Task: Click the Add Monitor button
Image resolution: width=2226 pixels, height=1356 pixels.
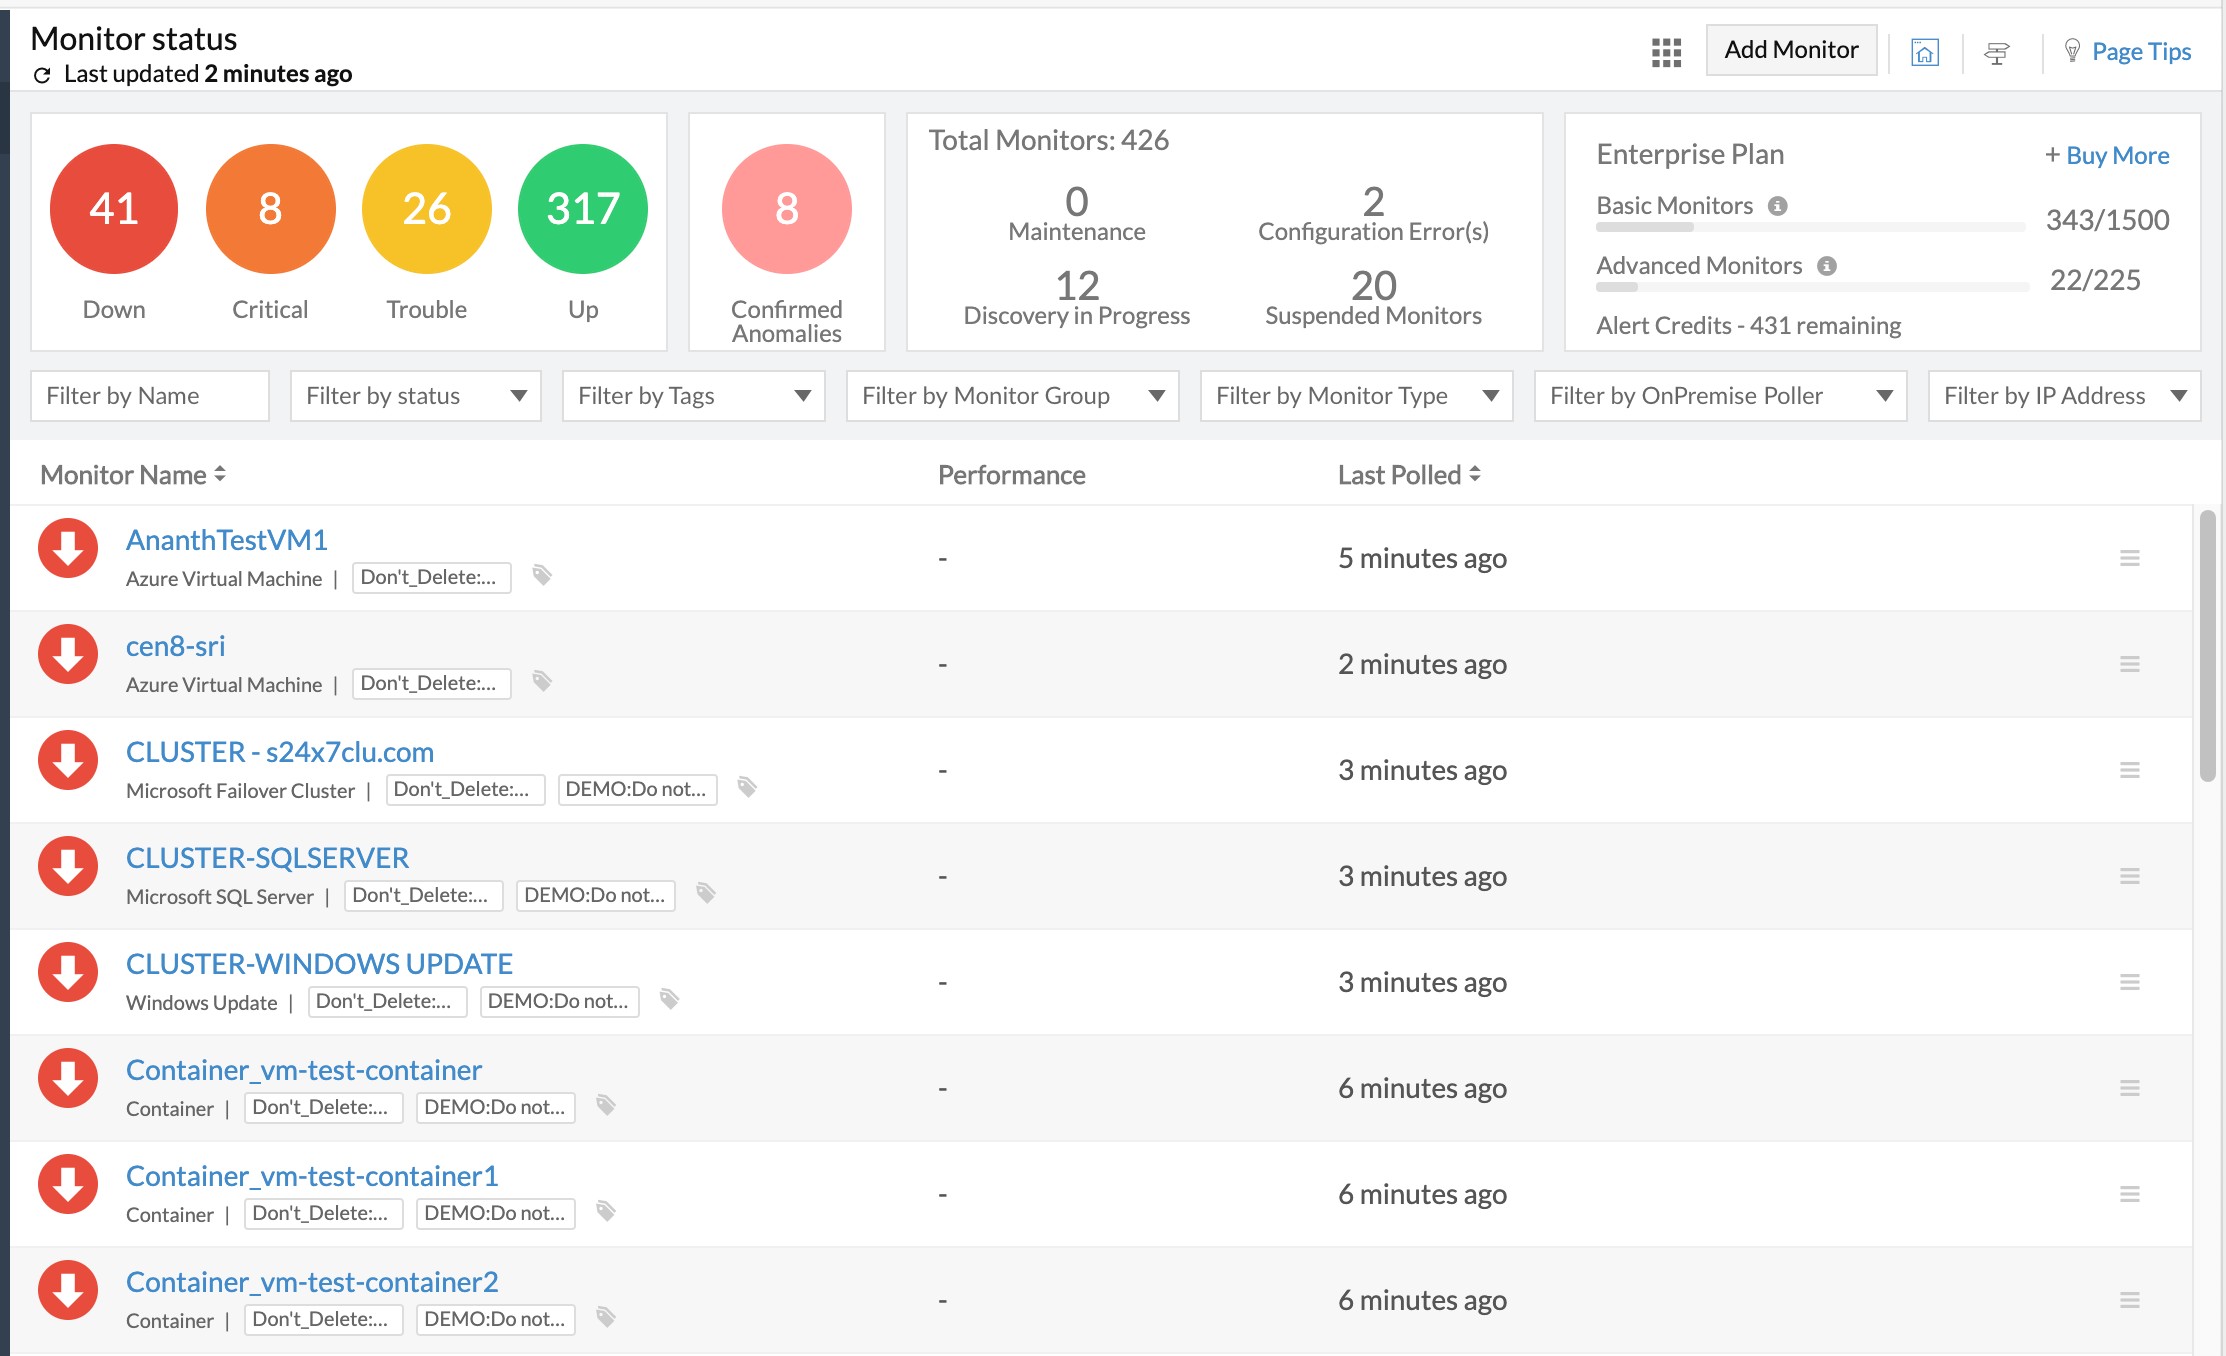Action: [x=1790, y=50]
